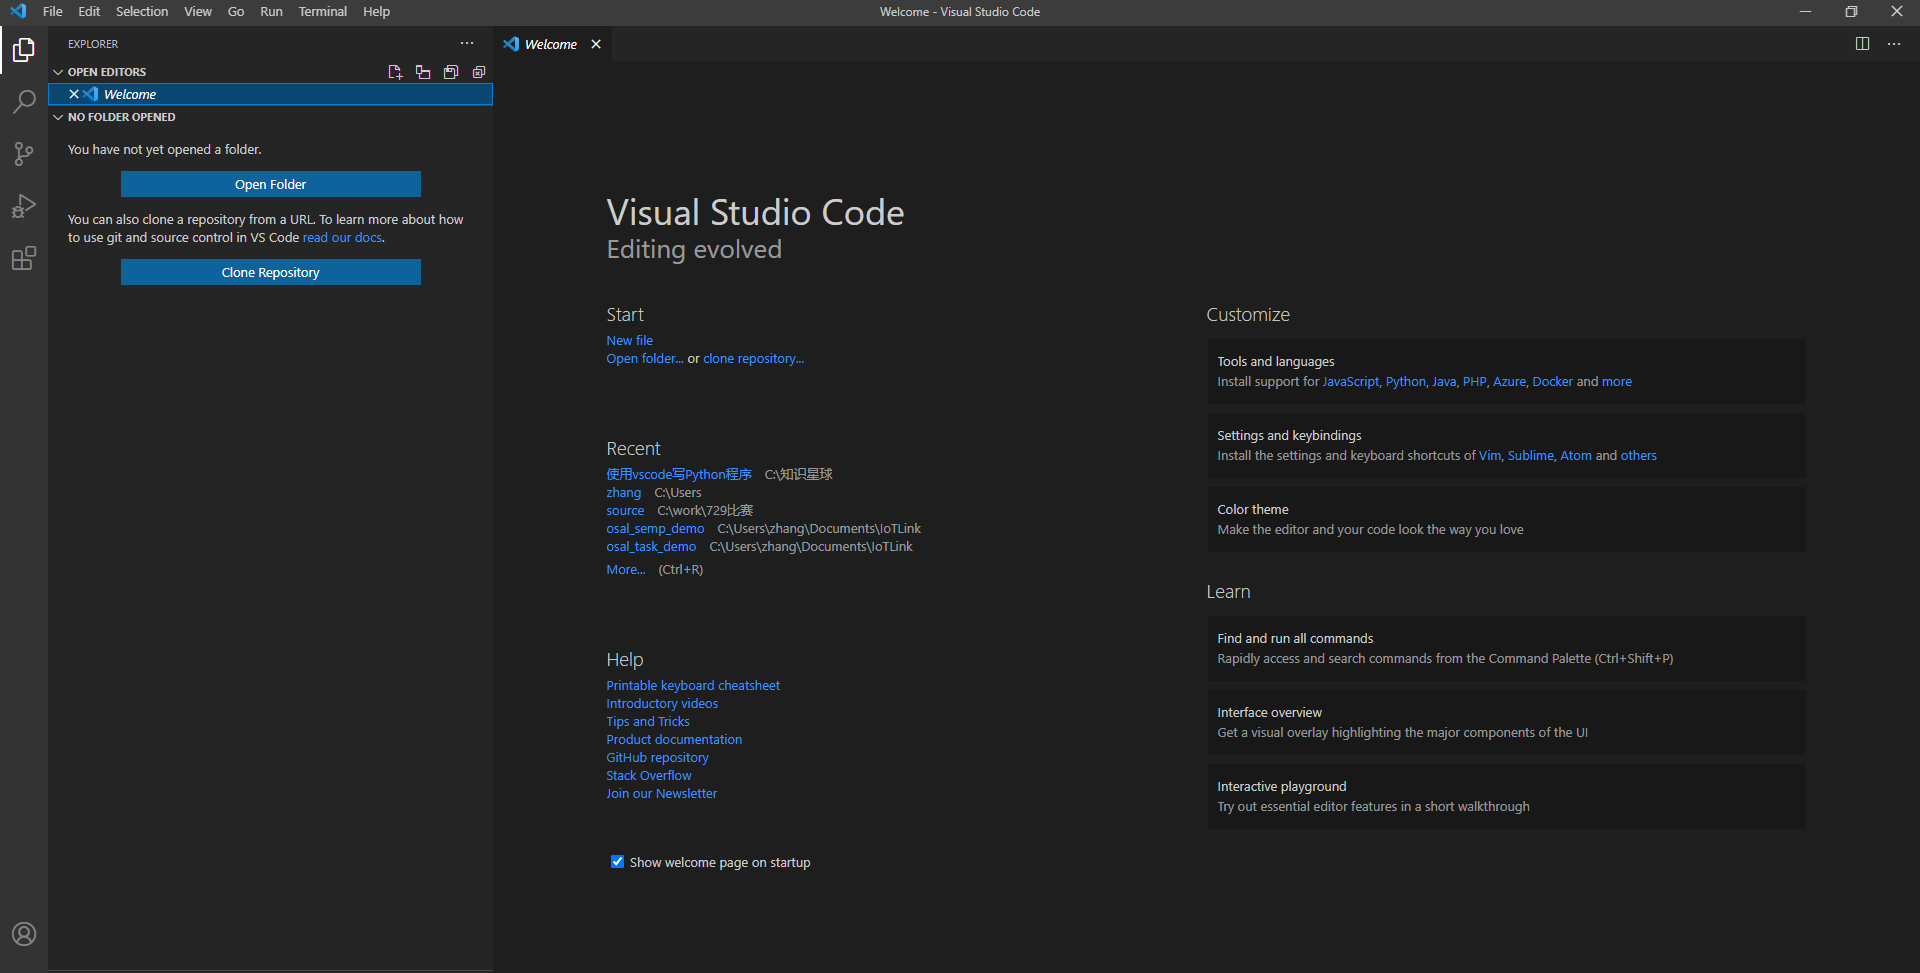Open recent osal_semp_demo folder
Image resolution: width=1920 pixels, height=973 pixels.
655,528
